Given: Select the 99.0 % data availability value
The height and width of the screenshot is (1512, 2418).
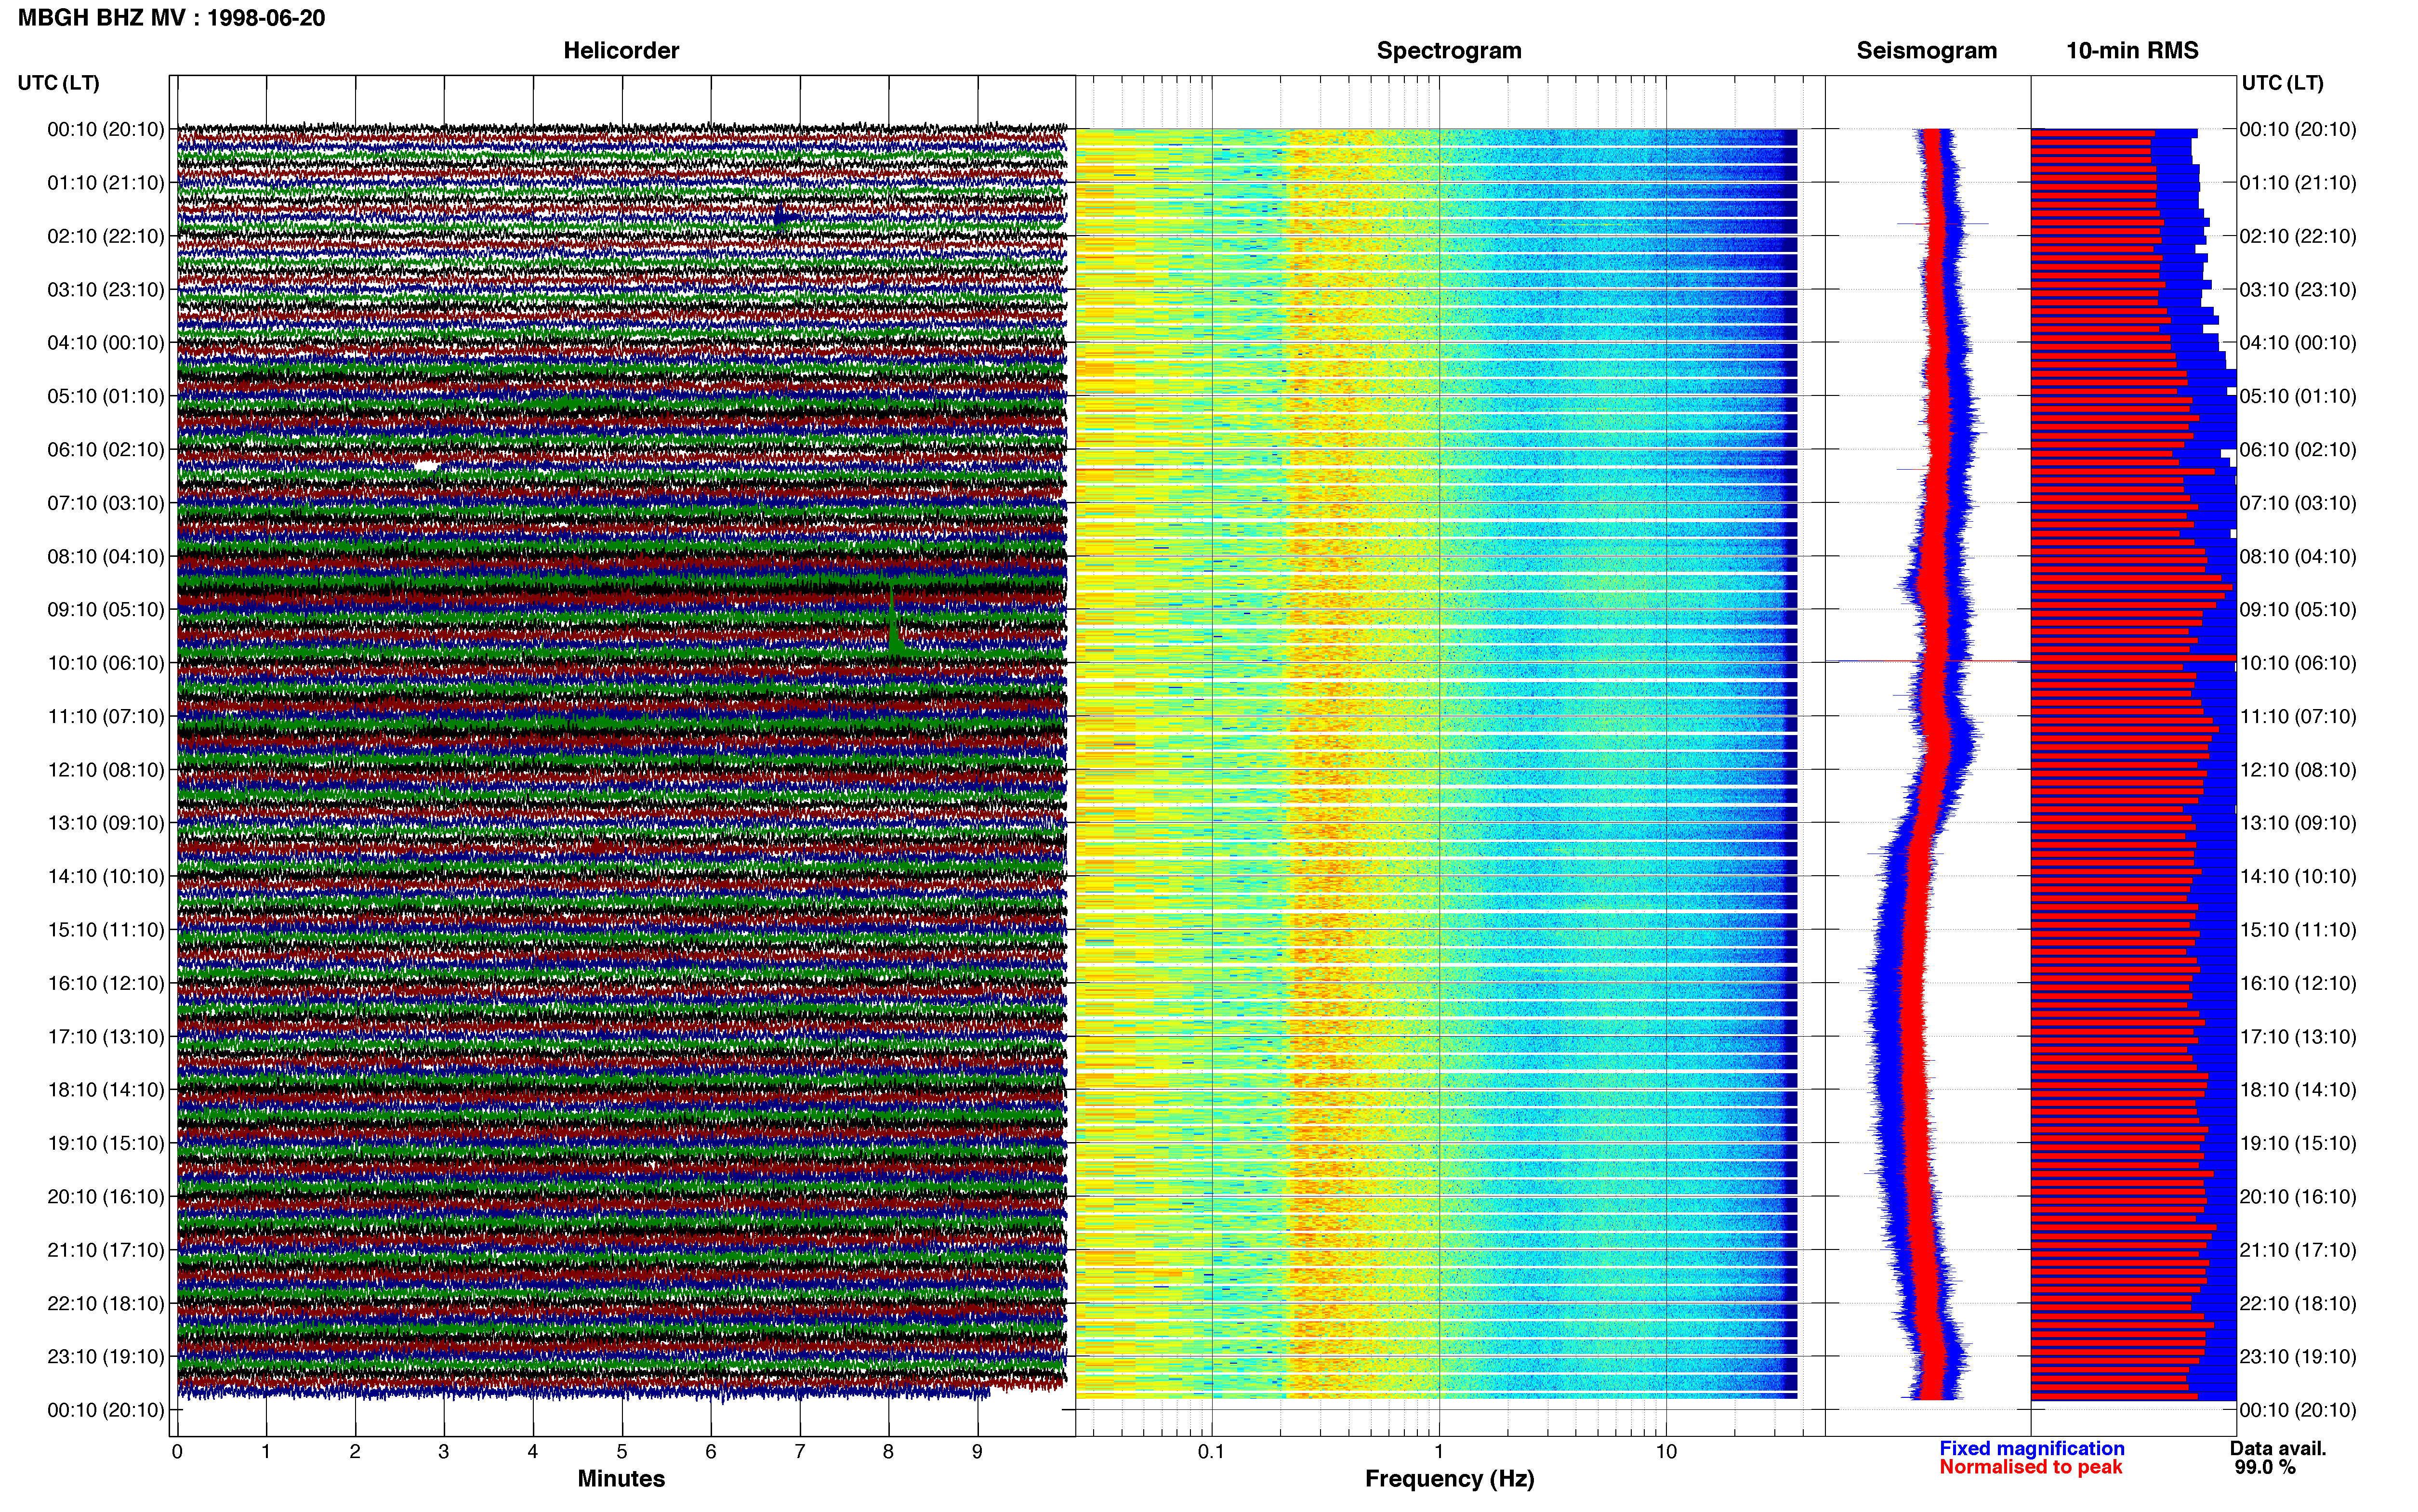Looking at the screenshot, I should click(x=2265, y=1467).
